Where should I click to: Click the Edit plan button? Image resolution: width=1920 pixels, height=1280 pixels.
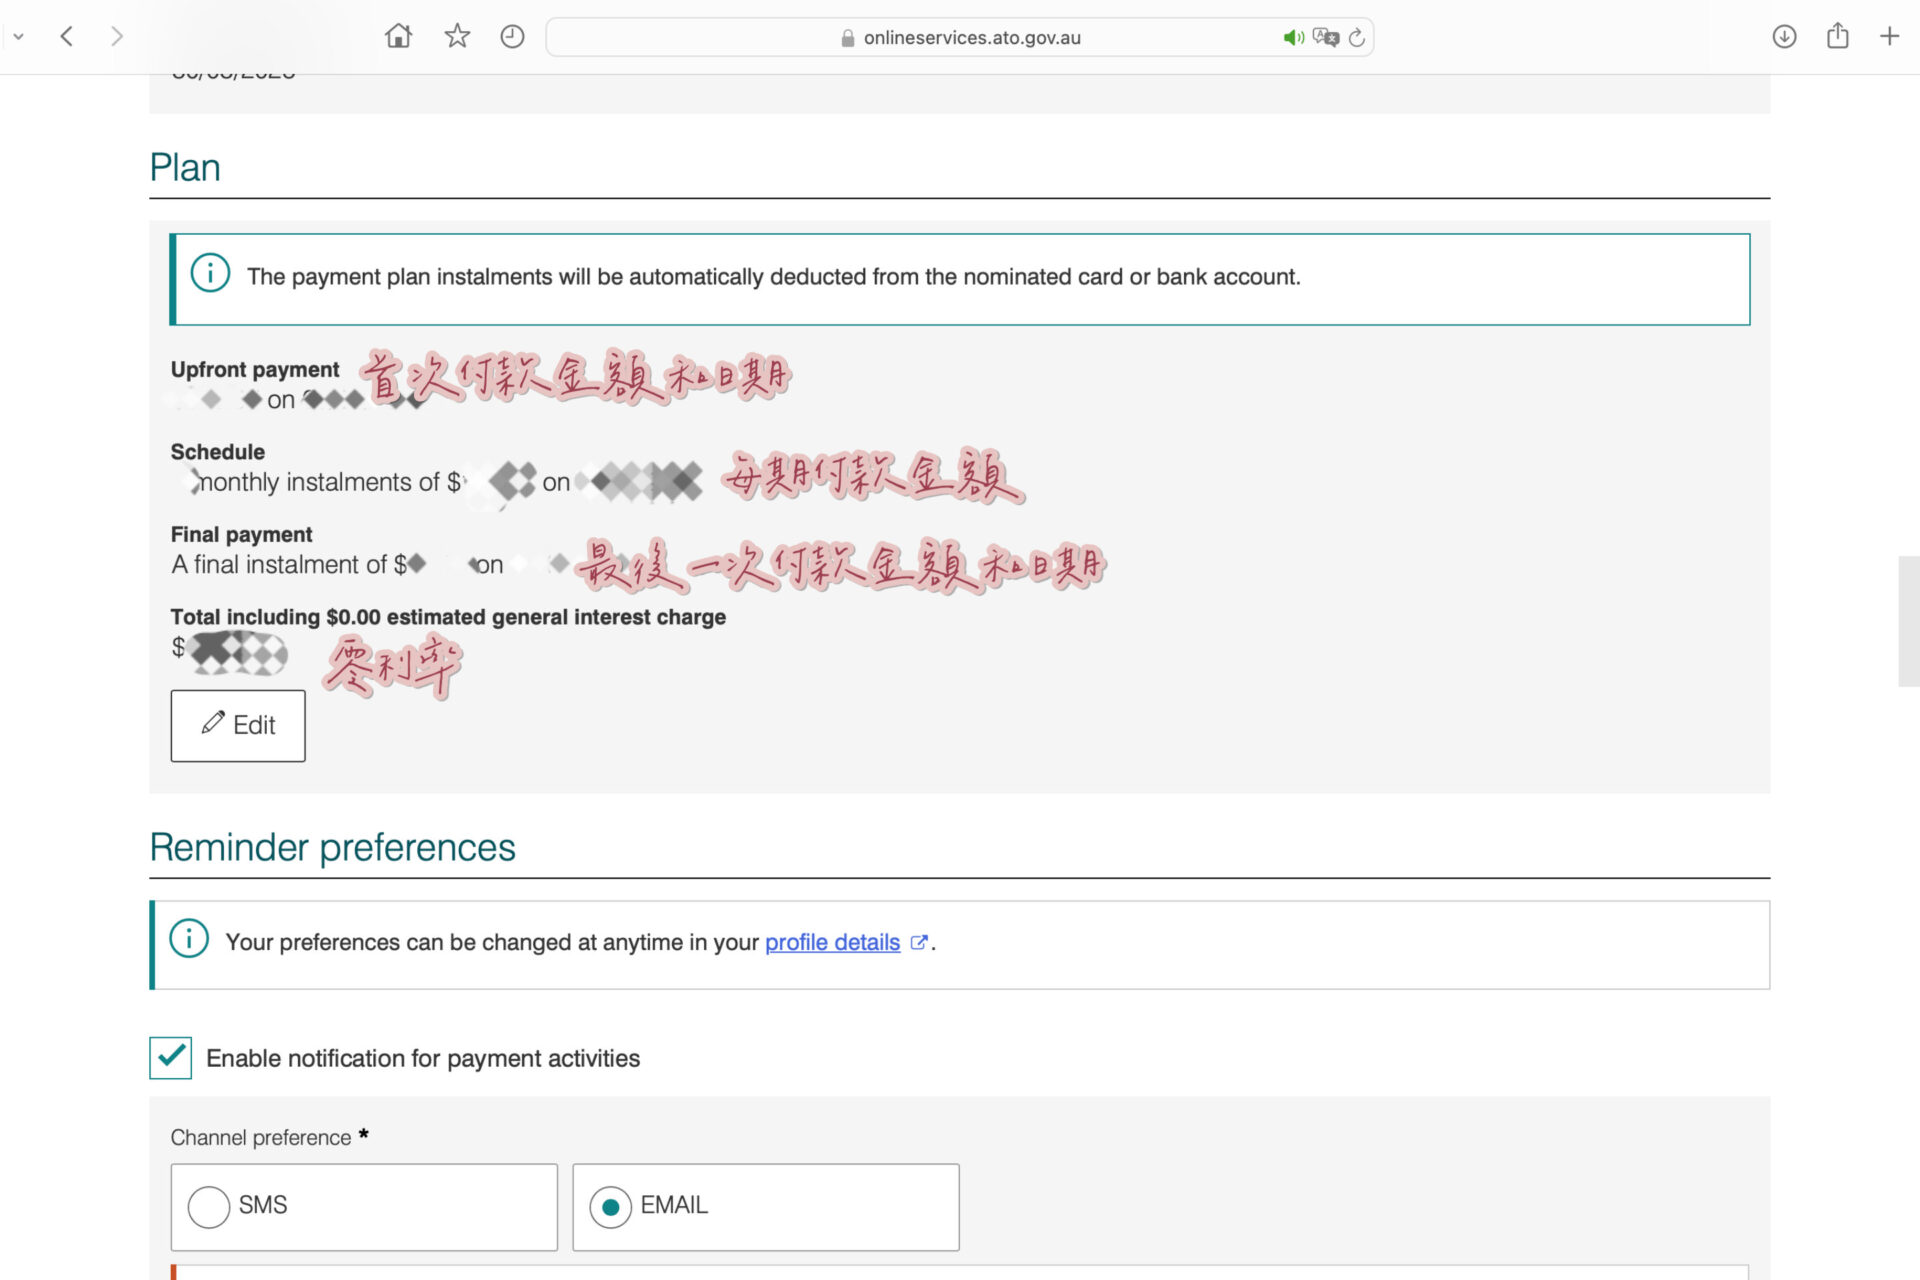coord(238,725)
